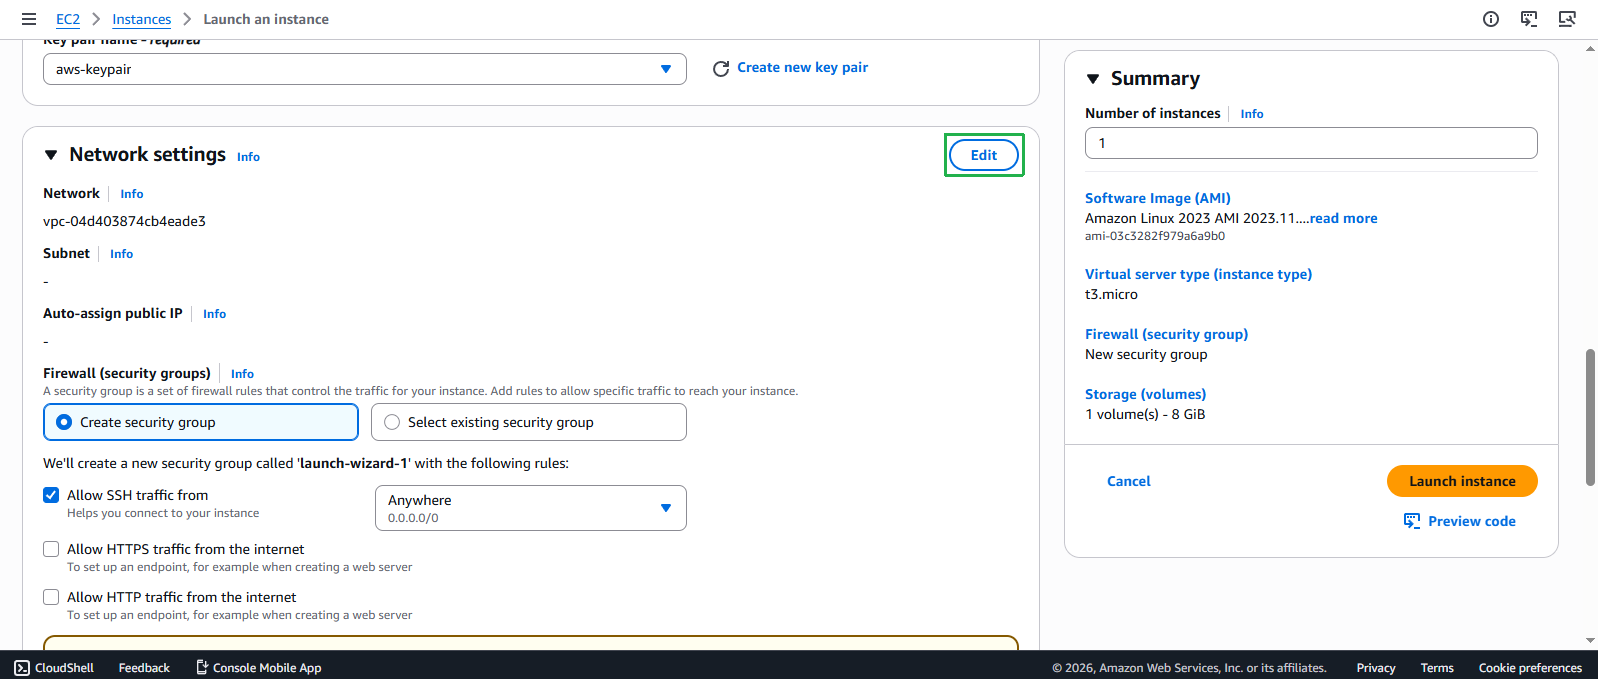Screen dimensions: 1598x679
Task: Open Firewall (security group) summary link
Action: (x=1167, y=334)
